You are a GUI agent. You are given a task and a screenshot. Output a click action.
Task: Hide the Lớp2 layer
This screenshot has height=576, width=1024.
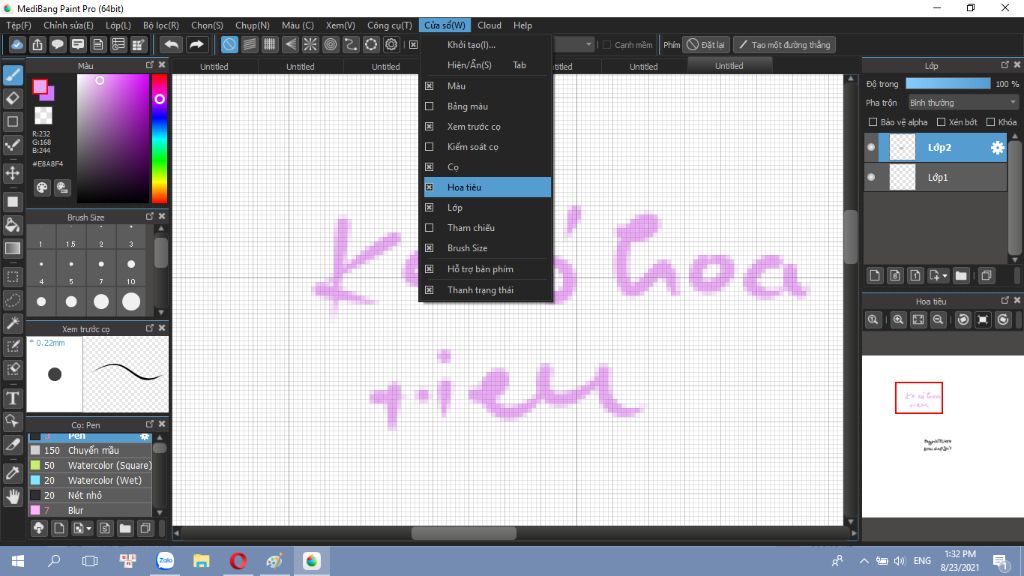(871, 148)
